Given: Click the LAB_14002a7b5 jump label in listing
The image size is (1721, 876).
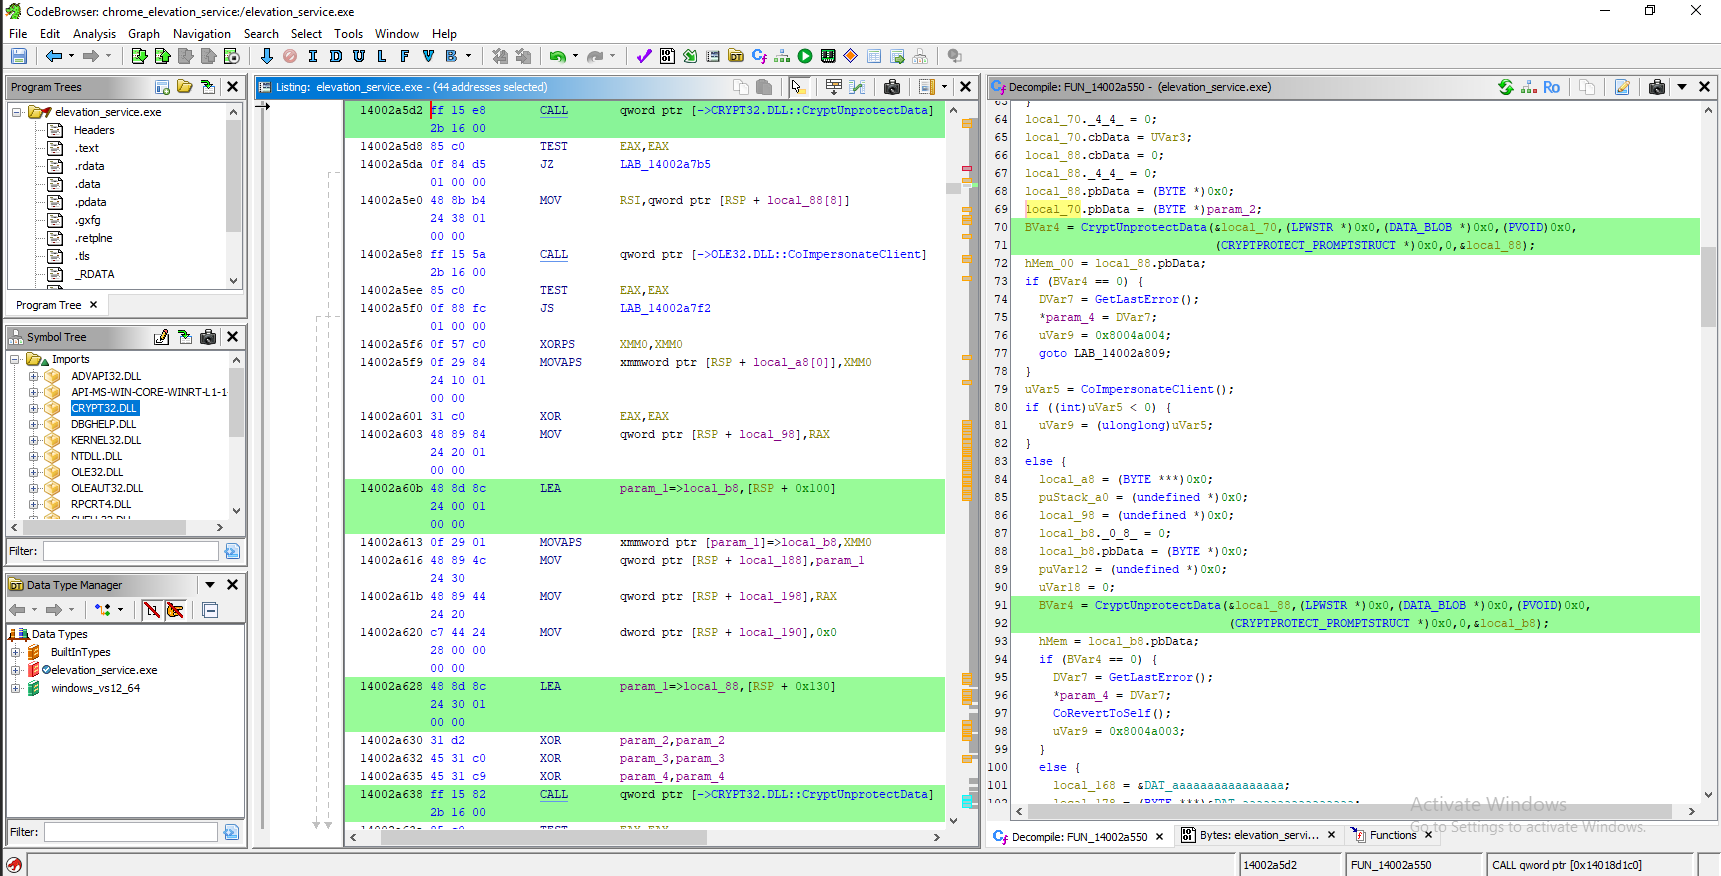Looking at the screenshot, I should pyautogui.click(x=664, y=164).
